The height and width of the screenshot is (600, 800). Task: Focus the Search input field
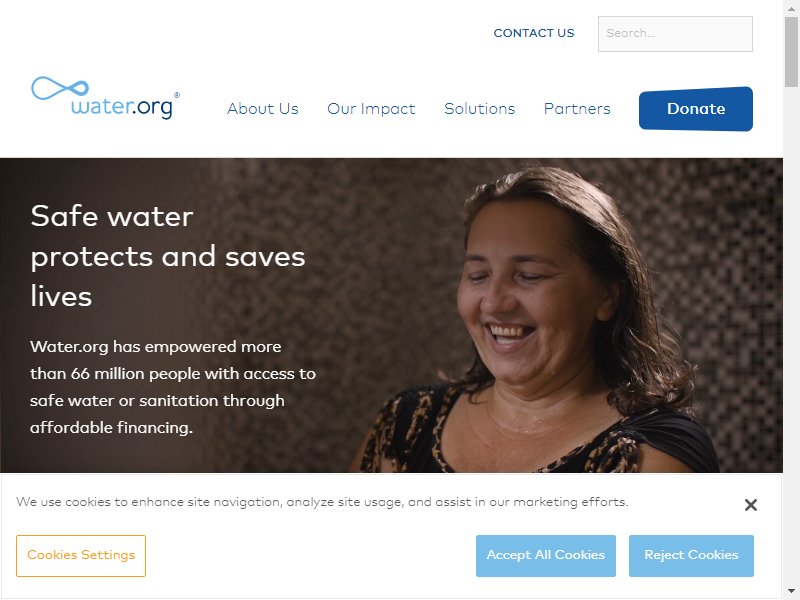coord(675,34)
